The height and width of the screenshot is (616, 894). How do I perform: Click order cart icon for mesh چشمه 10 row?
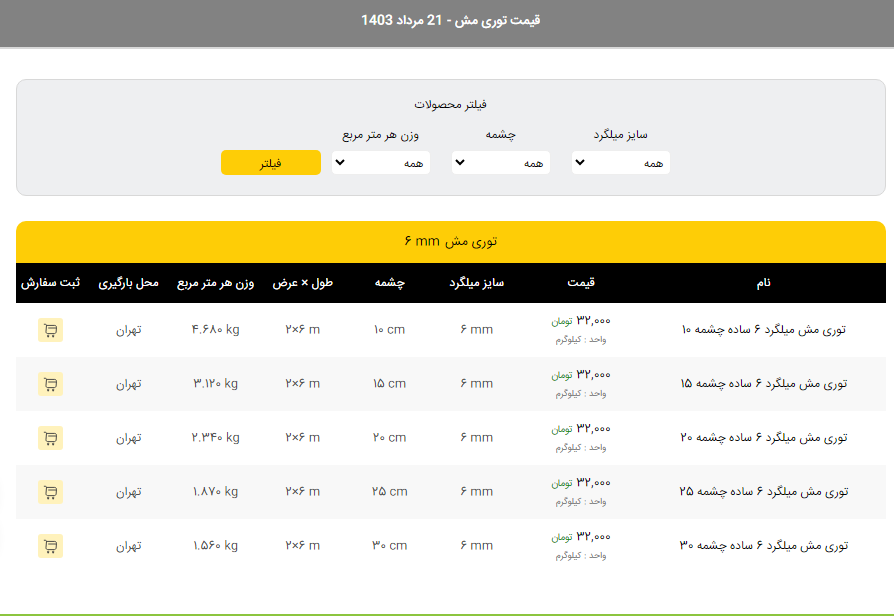50,330
